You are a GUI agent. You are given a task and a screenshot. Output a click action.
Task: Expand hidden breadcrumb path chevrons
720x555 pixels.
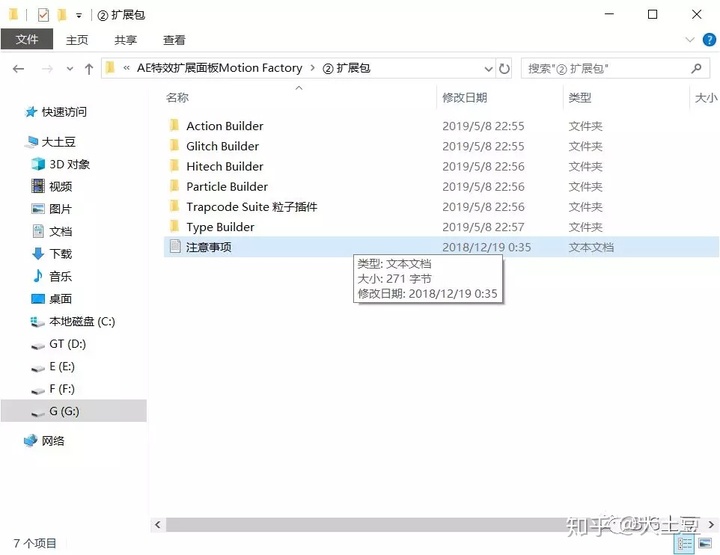[x=126, y=68]
